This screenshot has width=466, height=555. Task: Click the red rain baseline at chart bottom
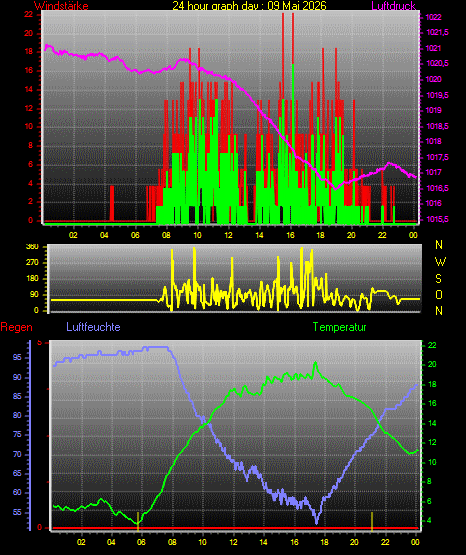tap(235, 528)
